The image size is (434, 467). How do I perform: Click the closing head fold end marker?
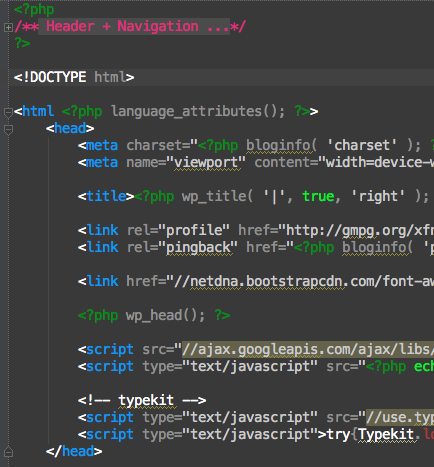[8, 452]
